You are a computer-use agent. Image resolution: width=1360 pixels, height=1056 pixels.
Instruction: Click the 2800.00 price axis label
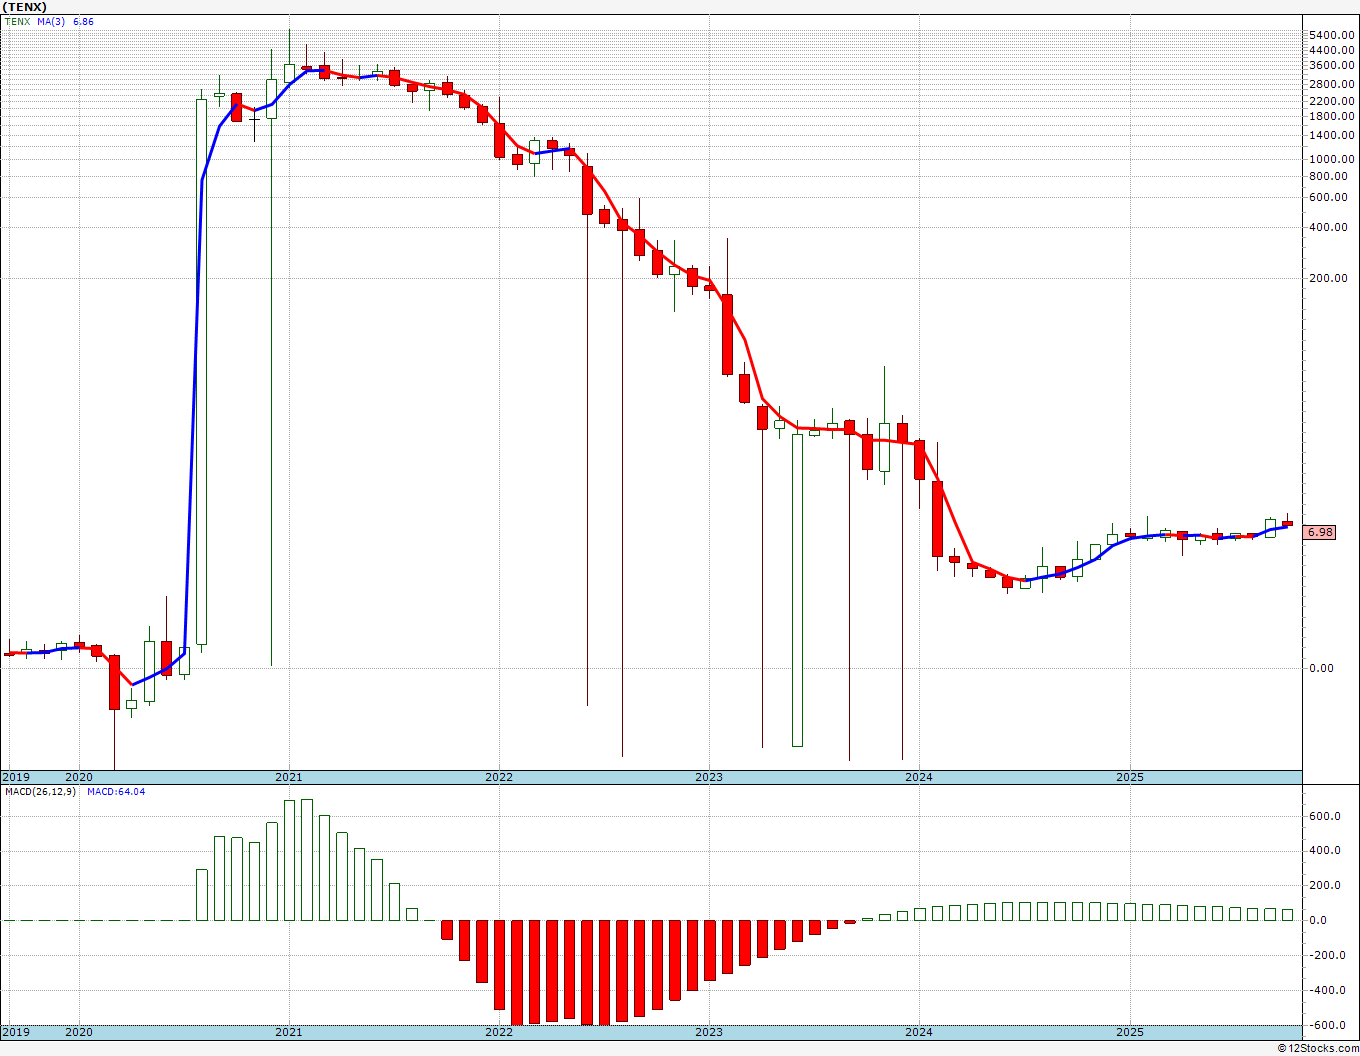coord(1332,83)
